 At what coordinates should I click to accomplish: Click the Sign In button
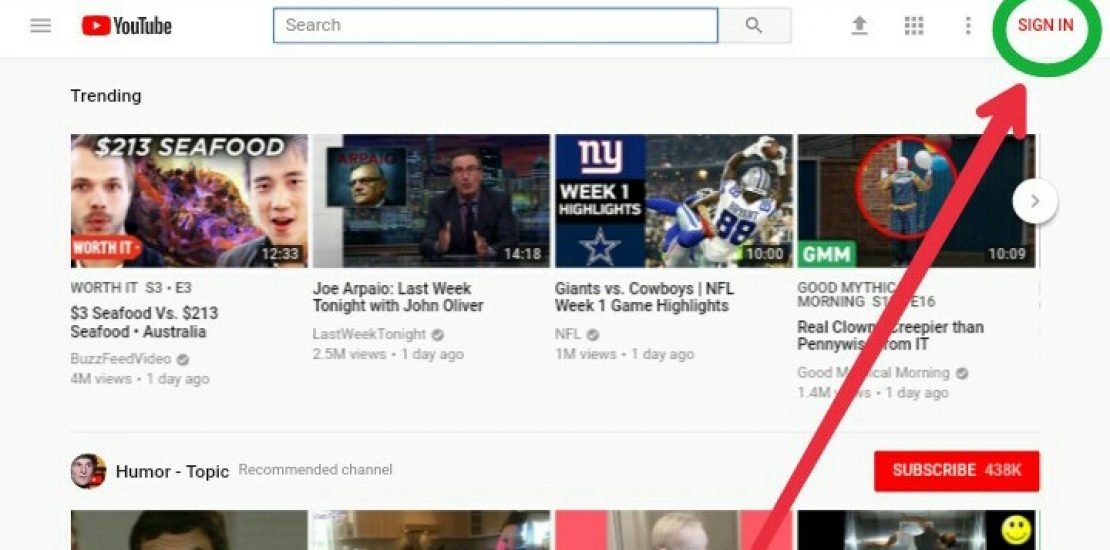(x=1045, y=26)
